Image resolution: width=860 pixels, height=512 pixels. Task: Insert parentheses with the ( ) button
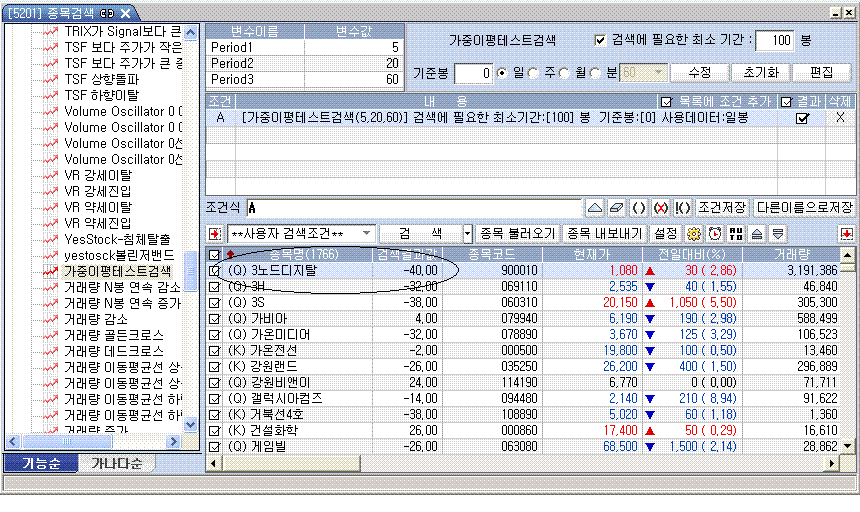pyautogui.click(x=639, y=207)
